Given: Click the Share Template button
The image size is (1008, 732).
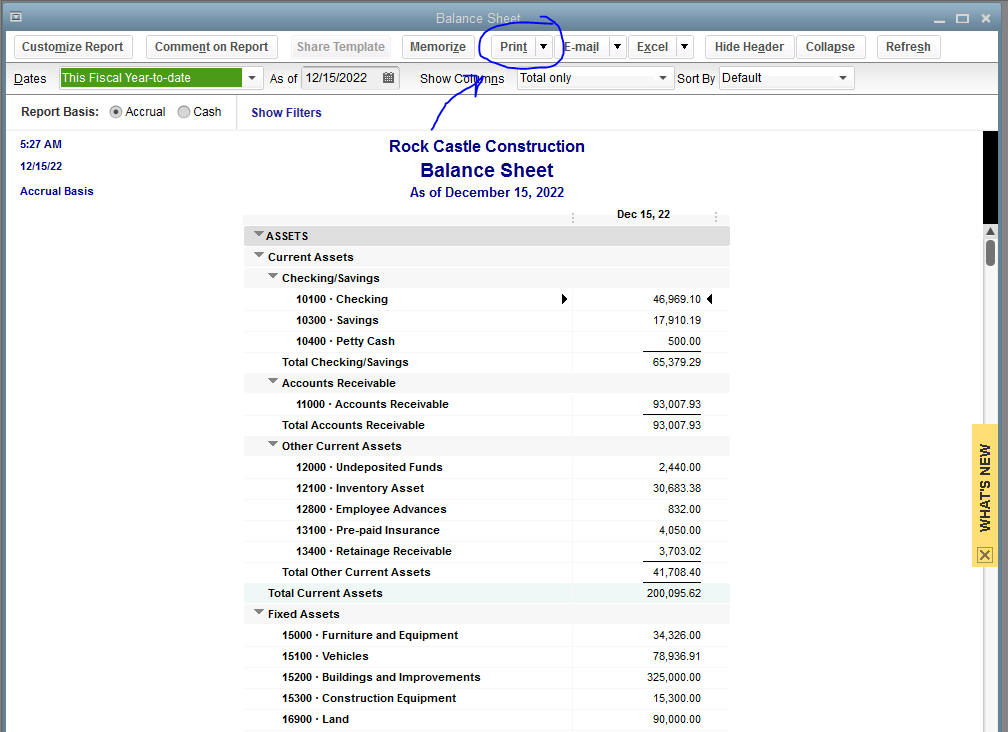Looking at the screenshot, I should click(x=341, y=47).
